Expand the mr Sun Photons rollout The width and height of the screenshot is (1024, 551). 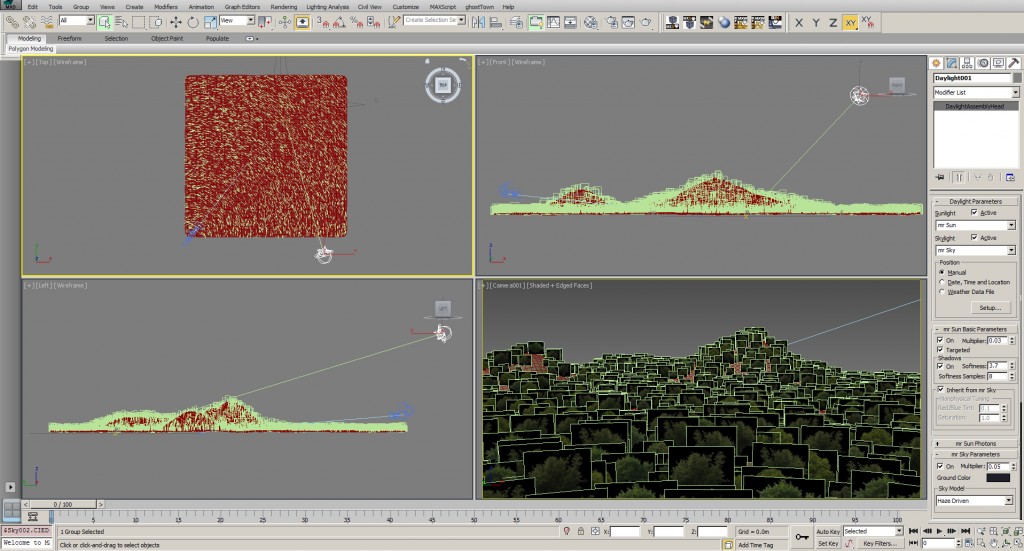click(x=976, y=443)
